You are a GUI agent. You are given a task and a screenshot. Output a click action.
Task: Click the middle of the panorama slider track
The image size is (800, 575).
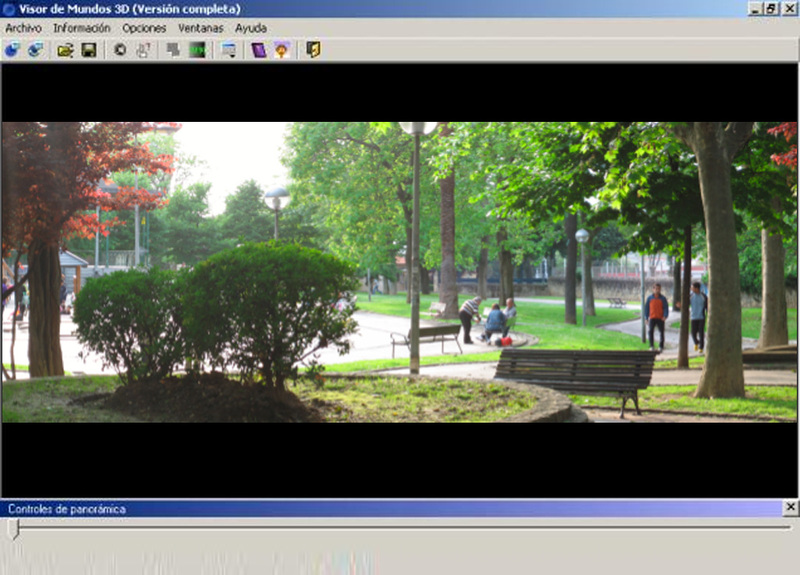(x=401, y=527)
